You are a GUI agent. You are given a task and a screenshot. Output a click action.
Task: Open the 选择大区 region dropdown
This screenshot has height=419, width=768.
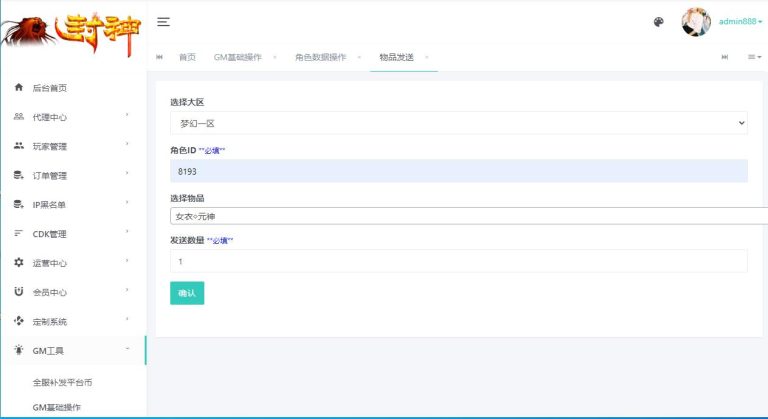[458, 123]
